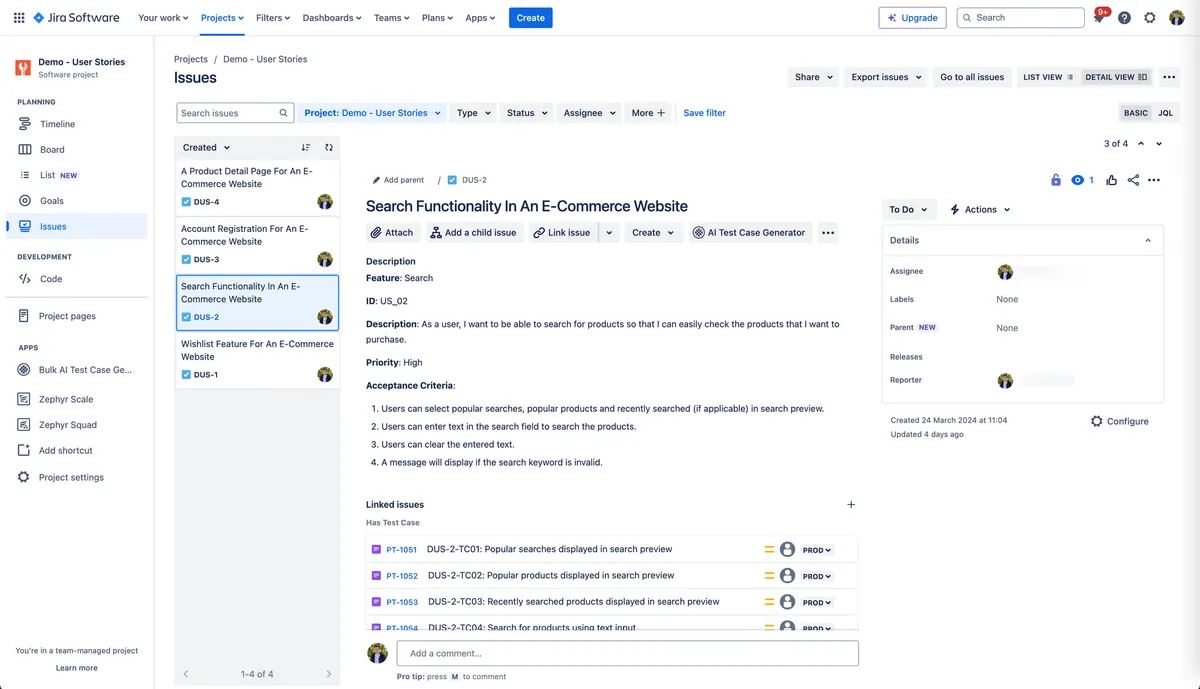This screenshot has width=1200, height=689.
Task: Switch to List View toggle
Action: click(x=1047, y=77)
